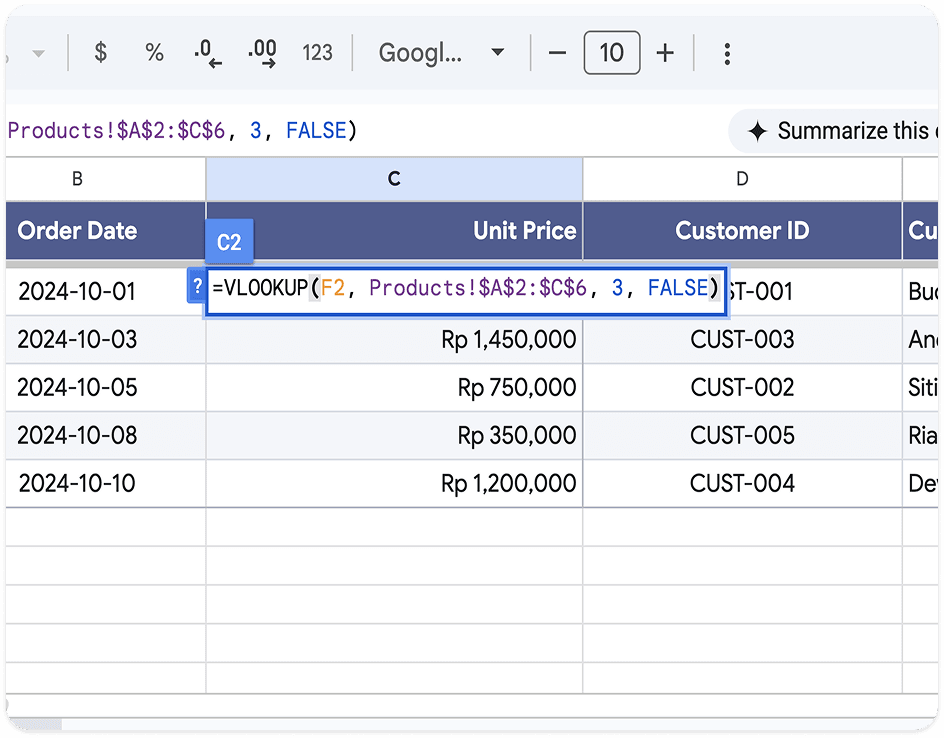The width and height of the screenshot is (944, 738).
Task: Select the Rp 1,200,000 price cell
Action: point(394,483)
